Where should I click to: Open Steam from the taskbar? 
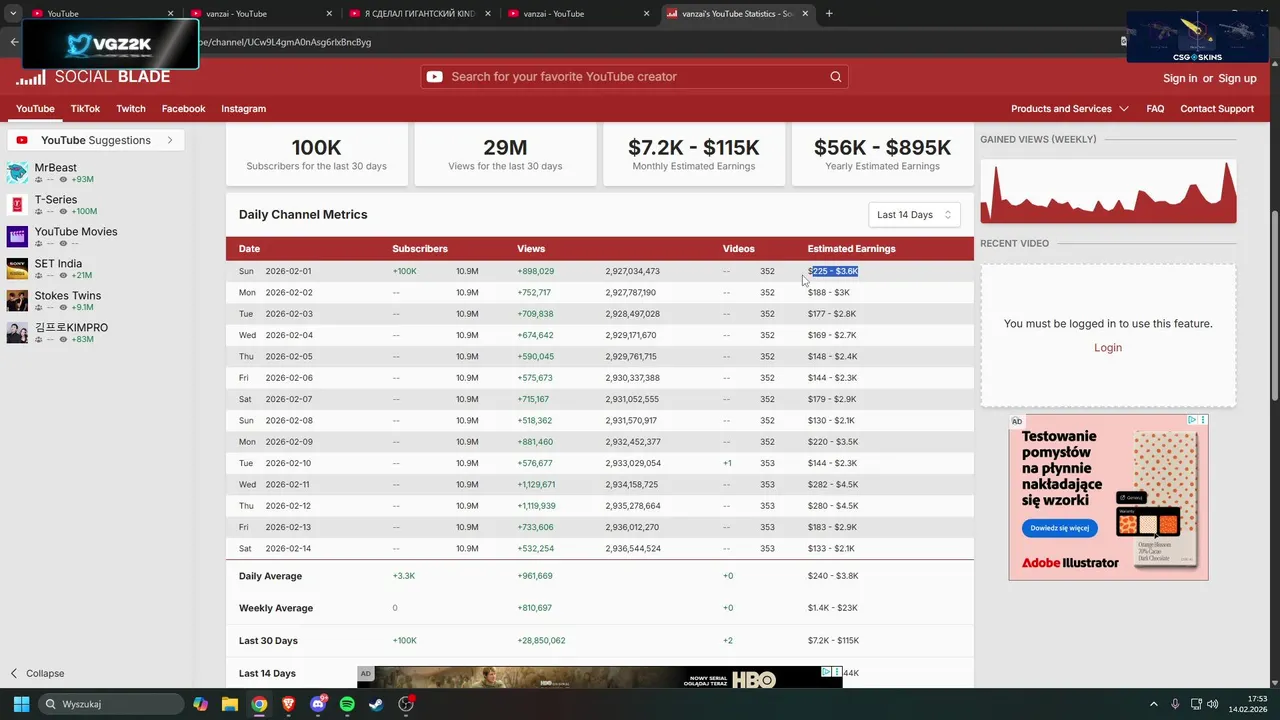[x=376, y=704]
